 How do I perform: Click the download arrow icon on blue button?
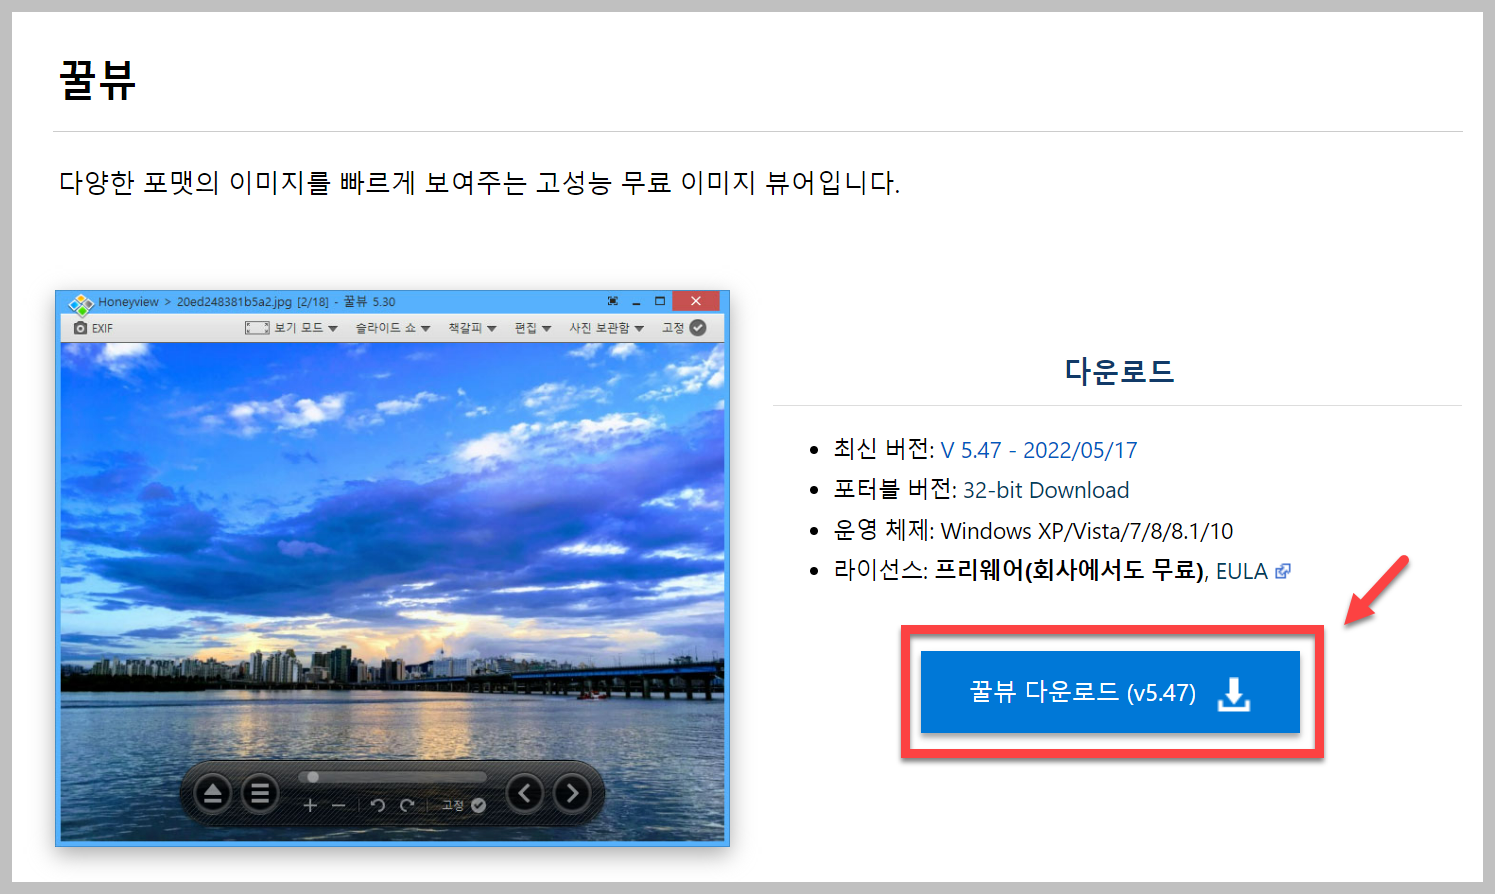click(x=1234, y=693)
